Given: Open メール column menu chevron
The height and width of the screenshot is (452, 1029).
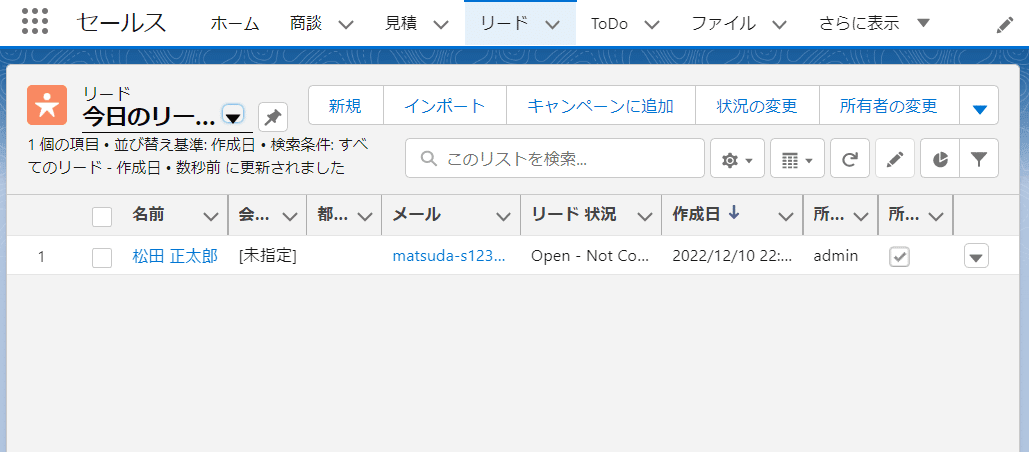Looking at the screenshot, I should 503,216.
